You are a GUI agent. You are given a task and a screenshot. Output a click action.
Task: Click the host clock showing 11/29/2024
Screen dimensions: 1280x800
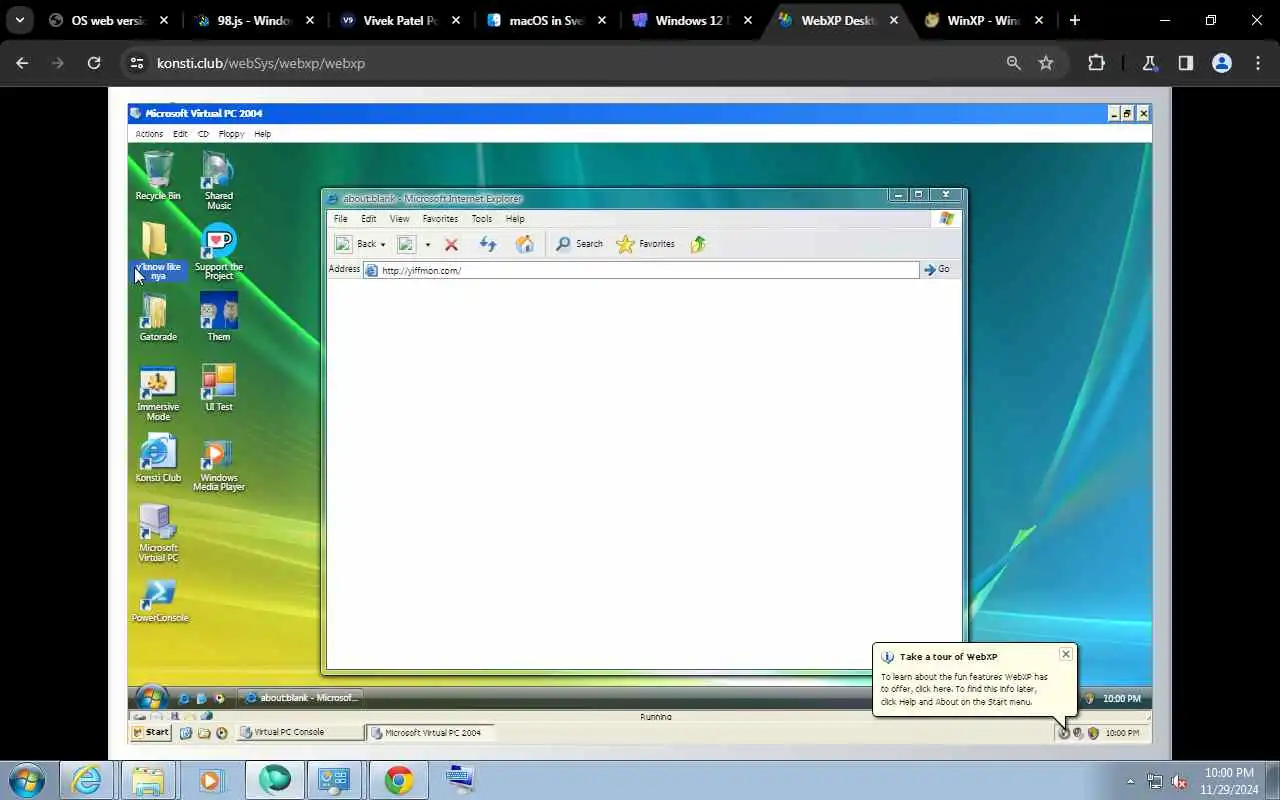click(x=1229, y=781)
